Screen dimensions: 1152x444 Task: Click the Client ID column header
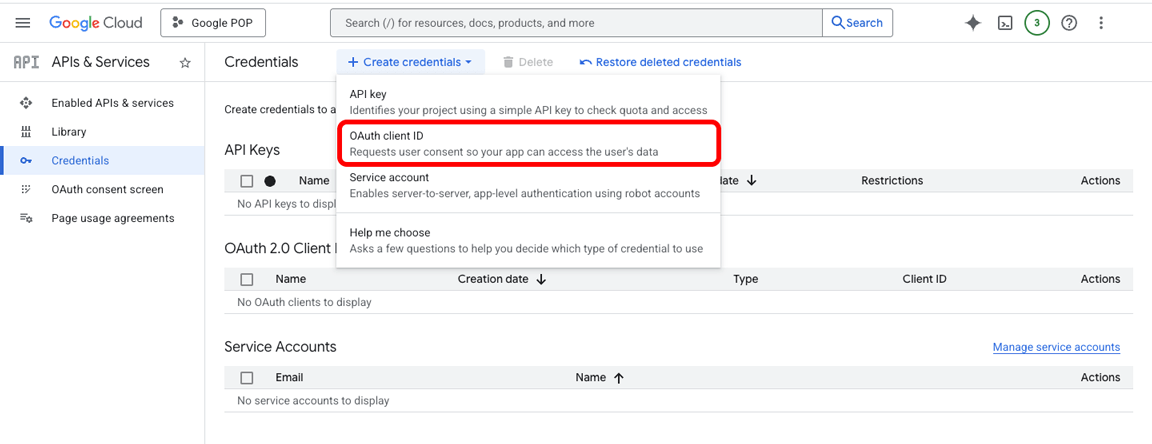924,279
